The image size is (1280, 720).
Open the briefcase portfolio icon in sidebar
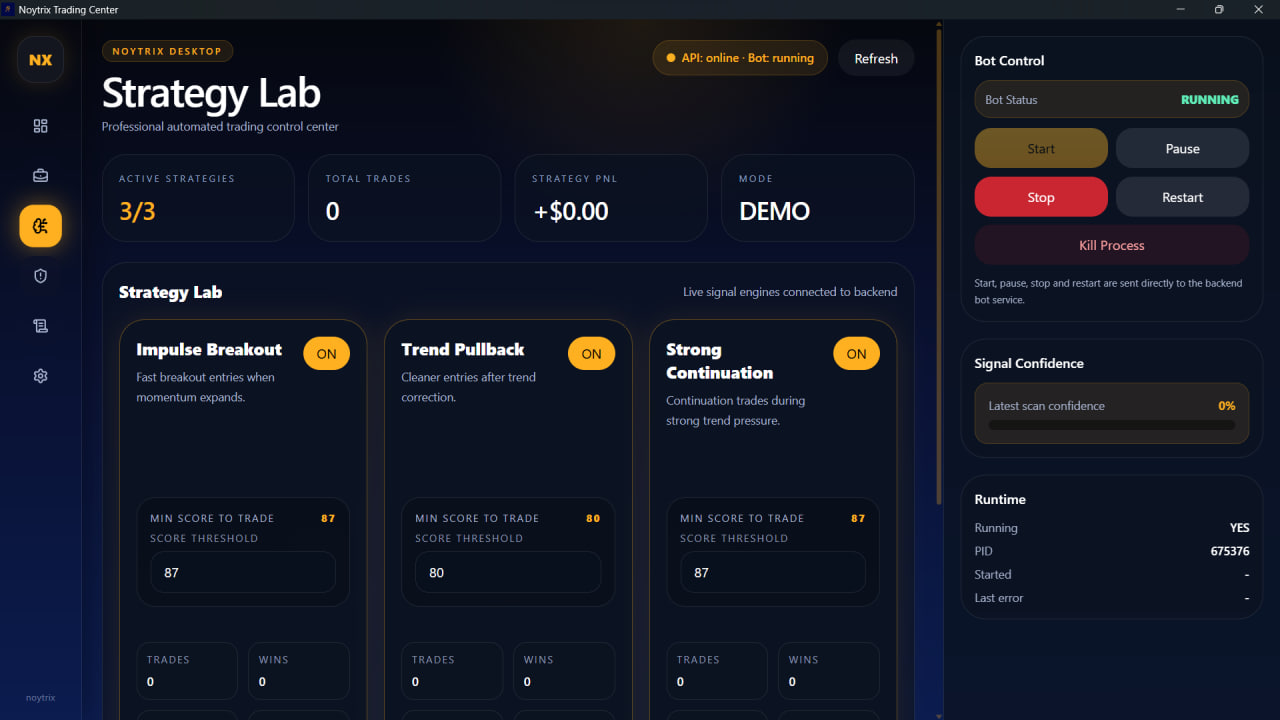coord(41,176)
